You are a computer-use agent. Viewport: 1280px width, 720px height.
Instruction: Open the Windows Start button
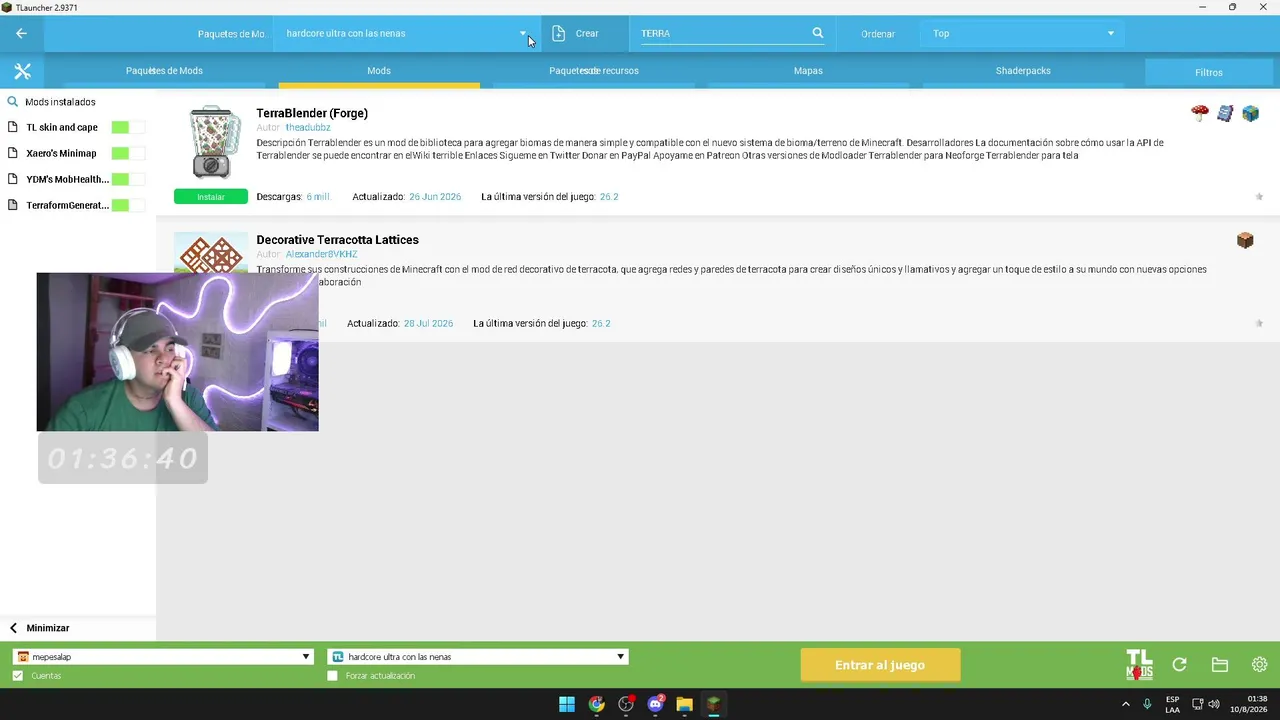pyautogui.click(x=567, y=704)
